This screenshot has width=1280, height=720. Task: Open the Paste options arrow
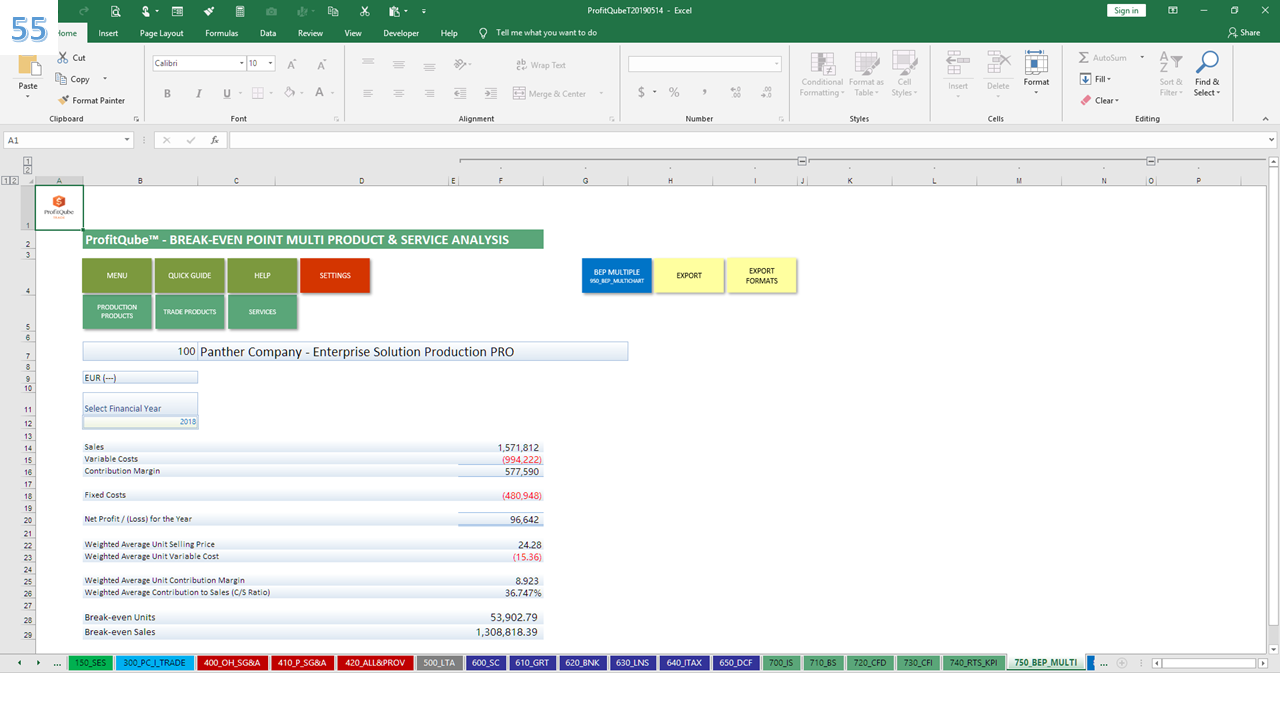29,97
